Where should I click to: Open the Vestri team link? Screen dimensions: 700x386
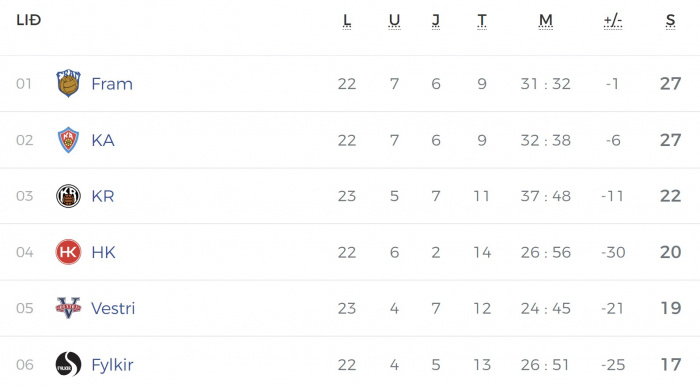point(113,308)
